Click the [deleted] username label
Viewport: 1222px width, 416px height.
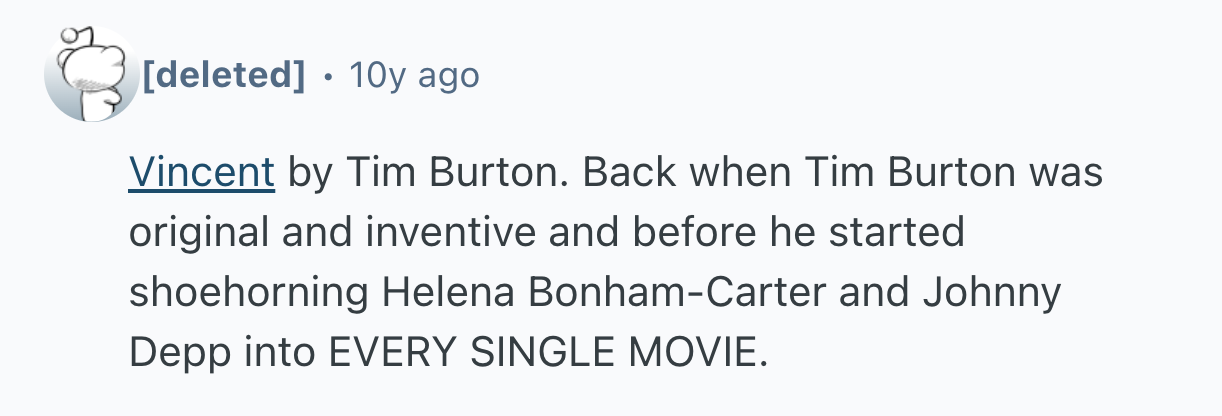224,74
